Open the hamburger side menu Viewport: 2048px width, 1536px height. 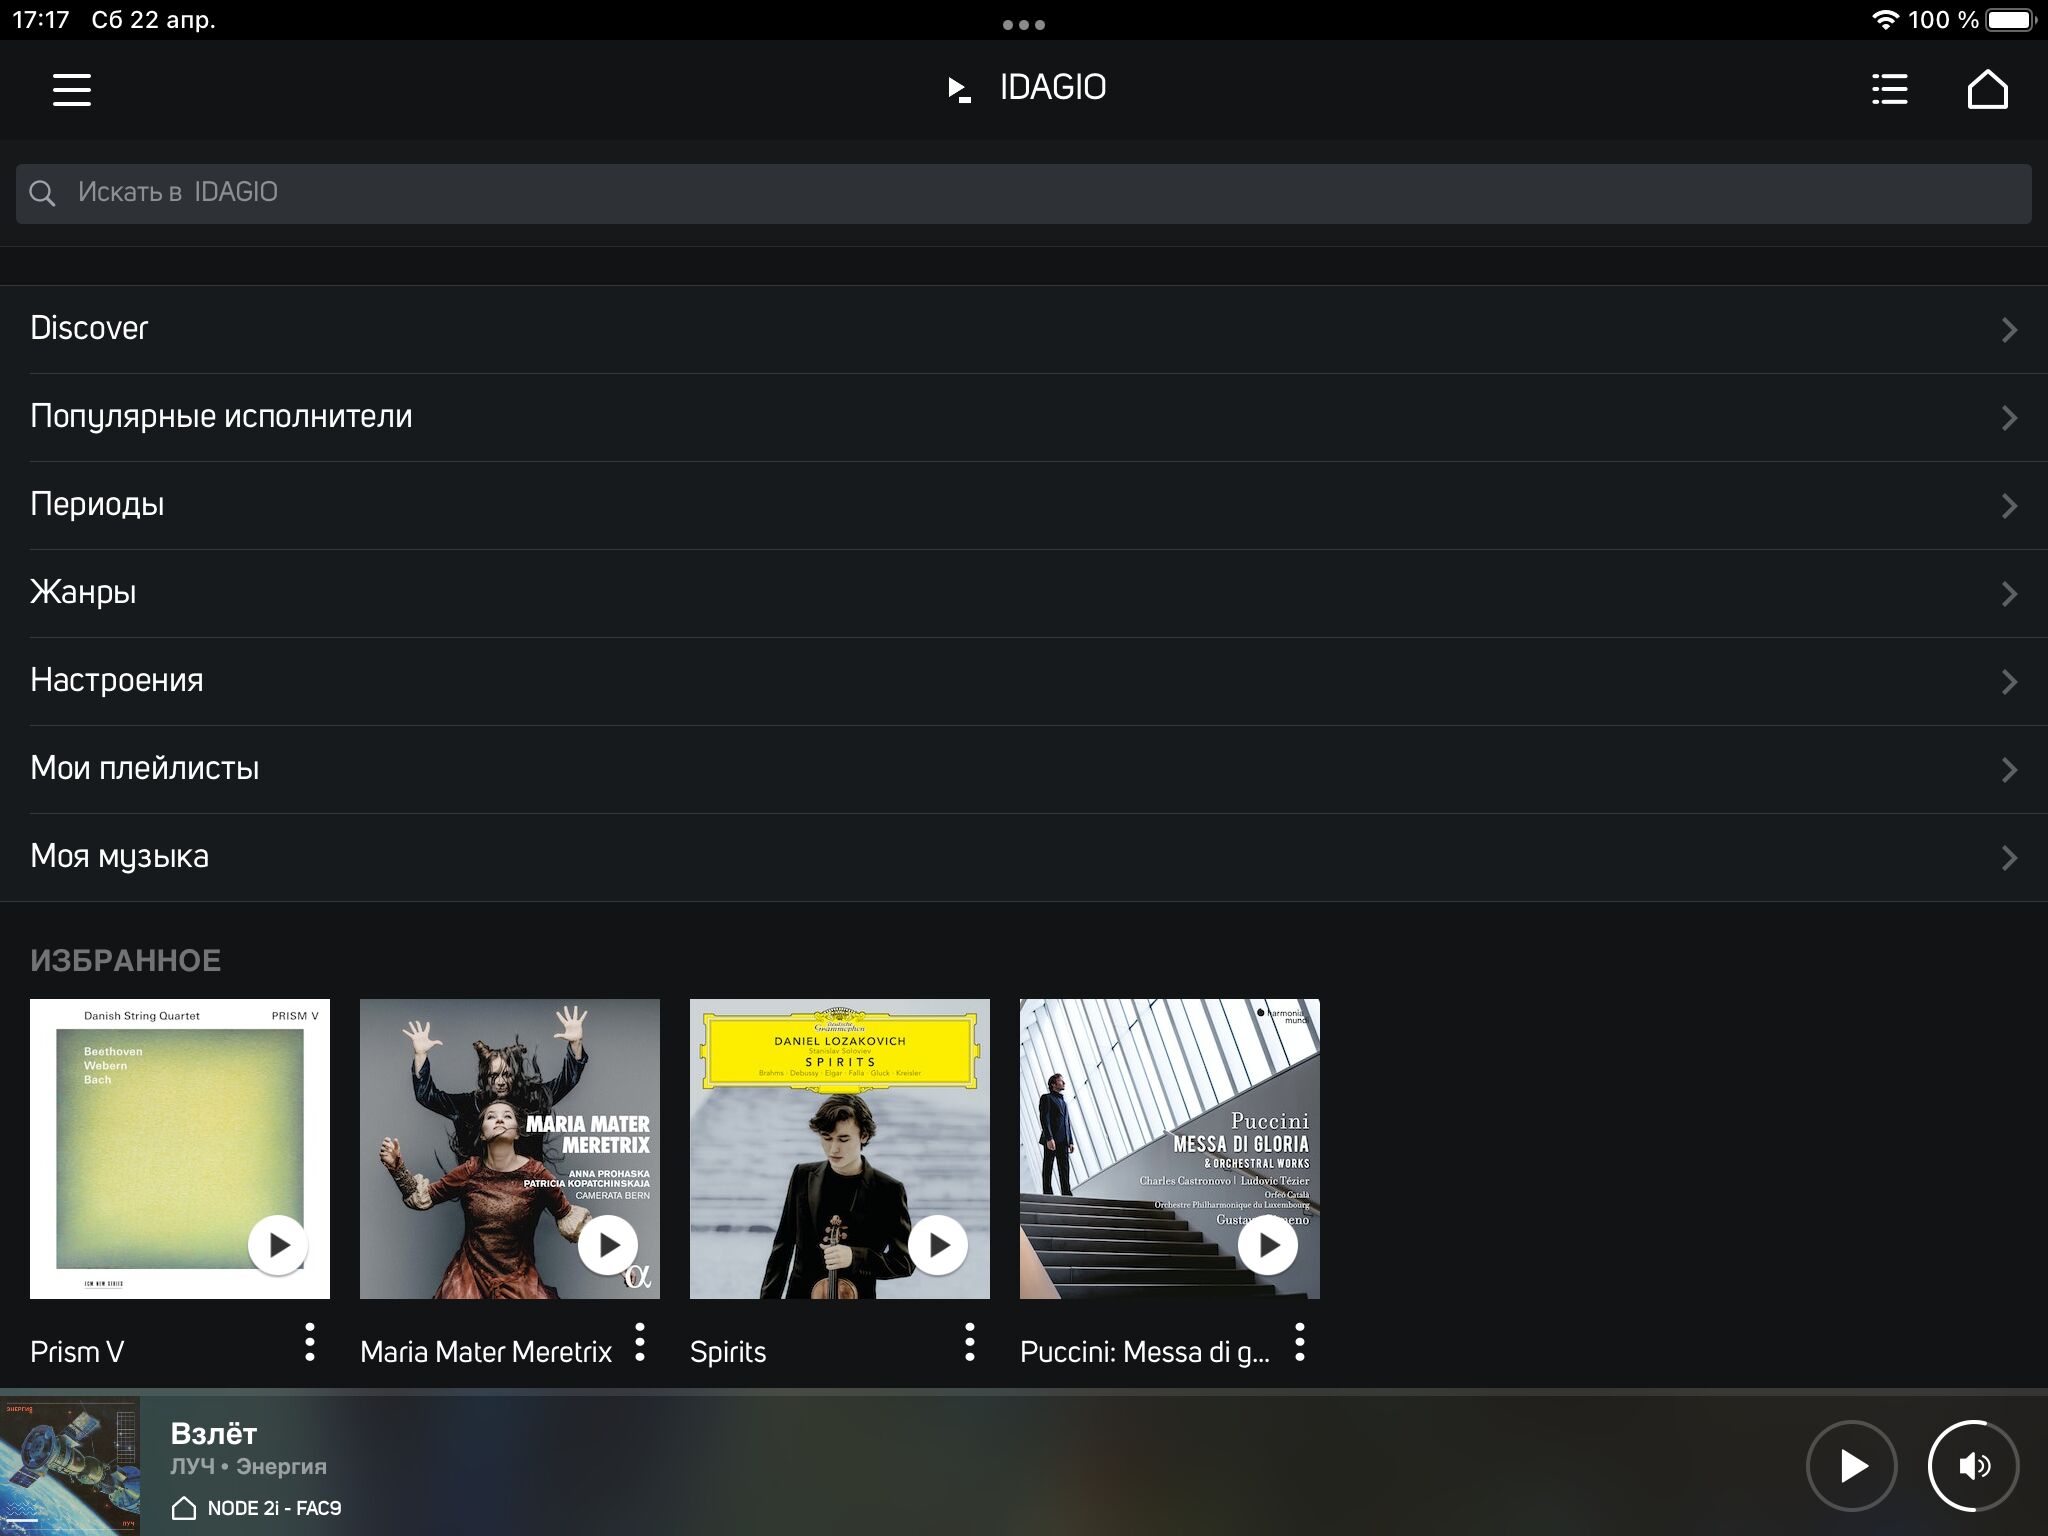71,89
